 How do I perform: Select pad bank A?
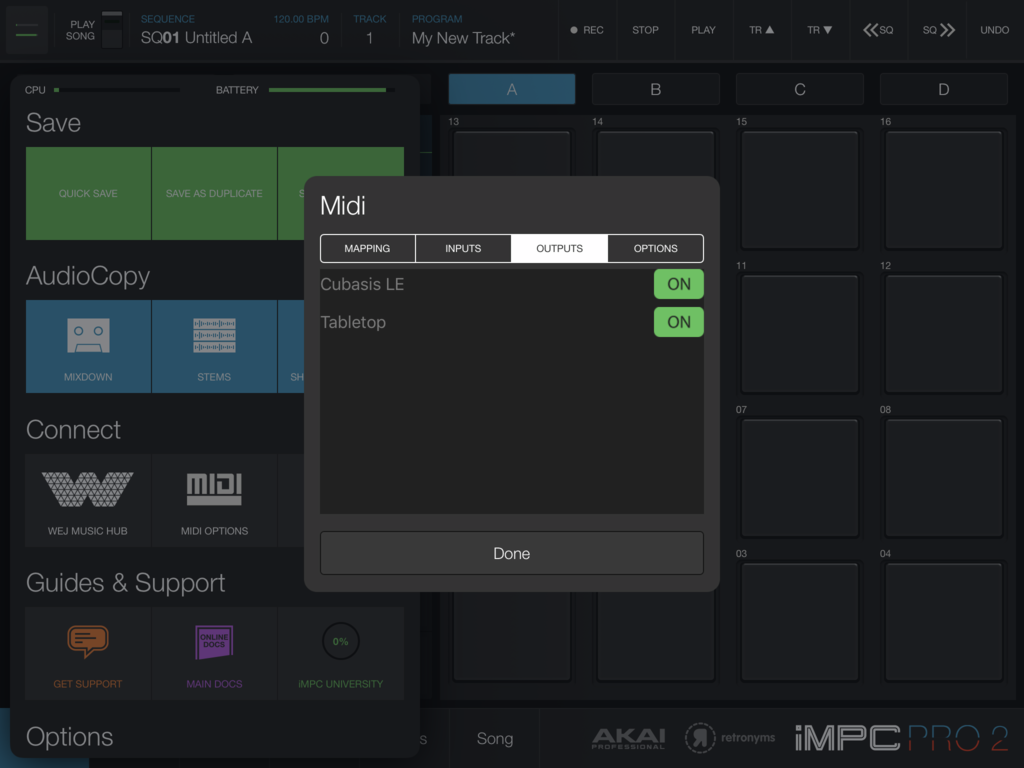(x=512, y=89)
